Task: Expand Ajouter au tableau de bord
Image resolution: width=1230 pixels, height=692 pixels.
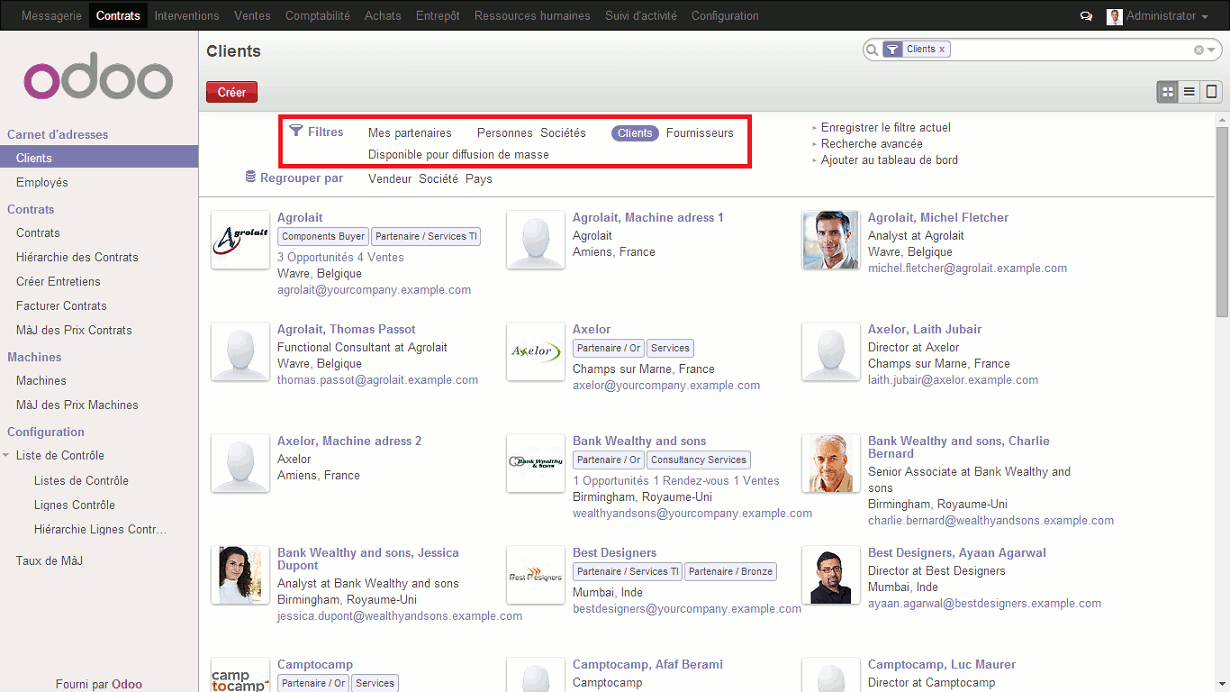Action: (889, 160)
